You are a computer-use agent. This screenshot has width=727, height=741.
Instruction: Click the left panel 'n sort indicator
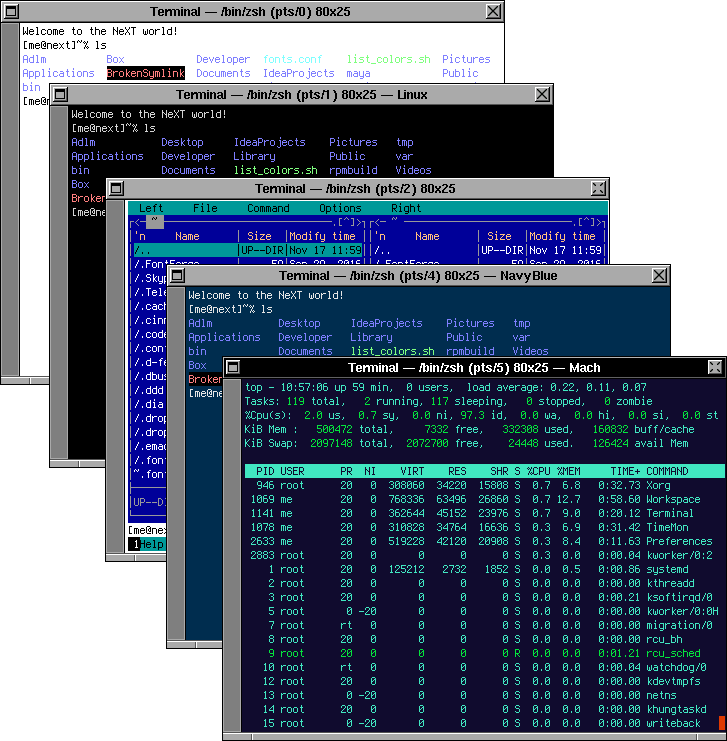pos(140,236)
